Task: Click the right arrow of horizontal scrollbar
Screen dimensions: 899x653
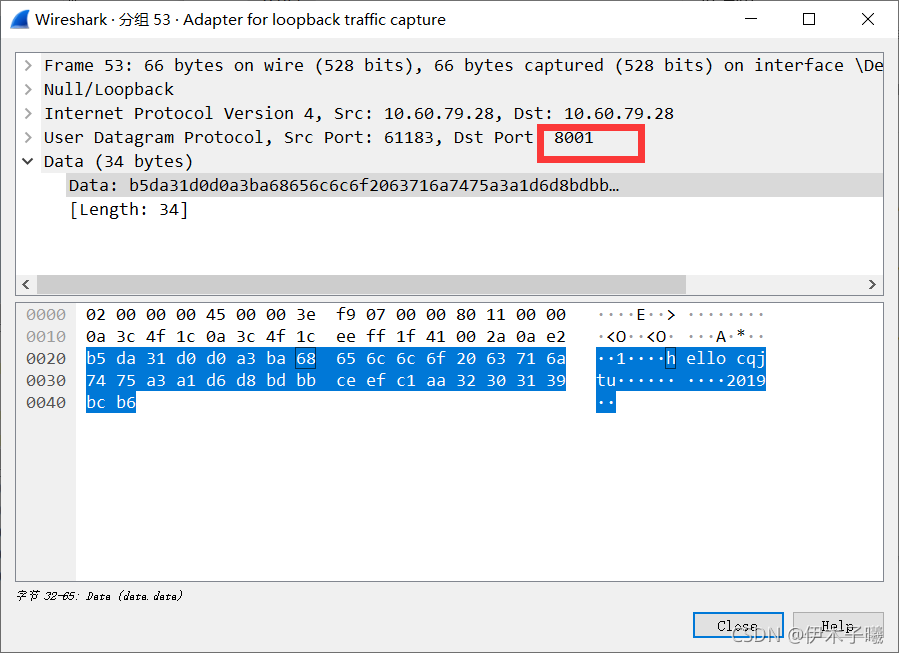Action: pyautogui.click(x=872, y=284)
